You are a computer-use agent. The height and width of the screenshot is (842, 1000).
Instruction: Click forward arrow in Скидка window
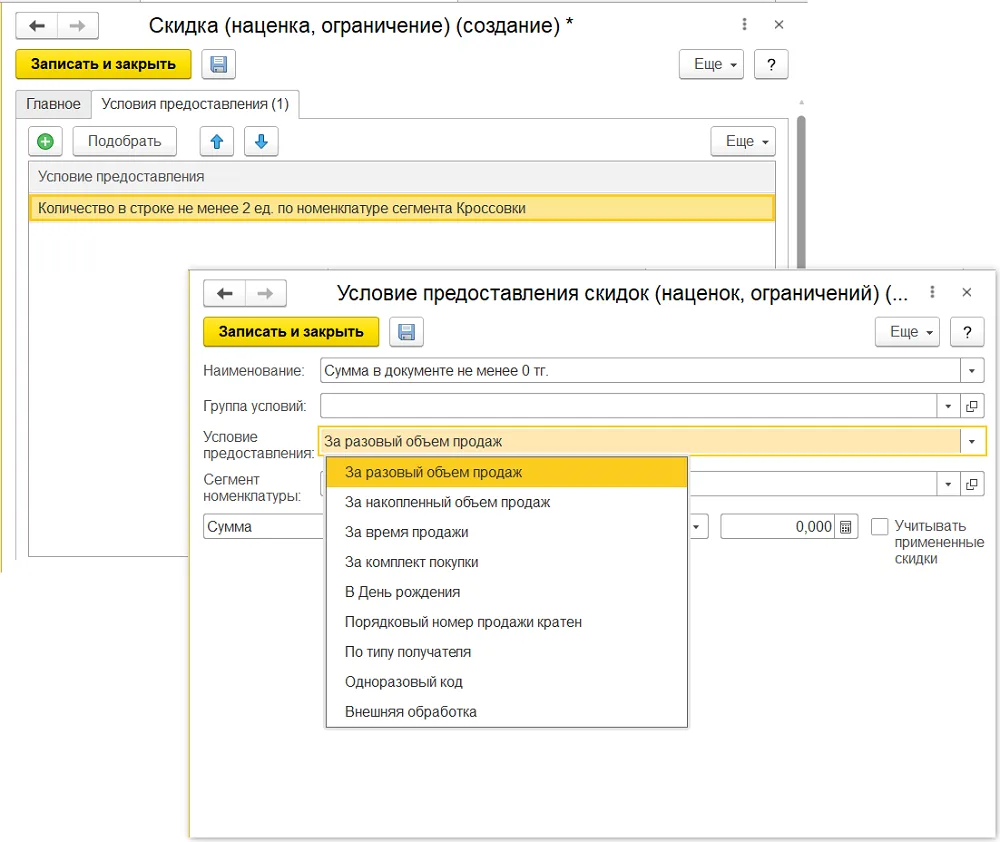(x=78, y=26)
